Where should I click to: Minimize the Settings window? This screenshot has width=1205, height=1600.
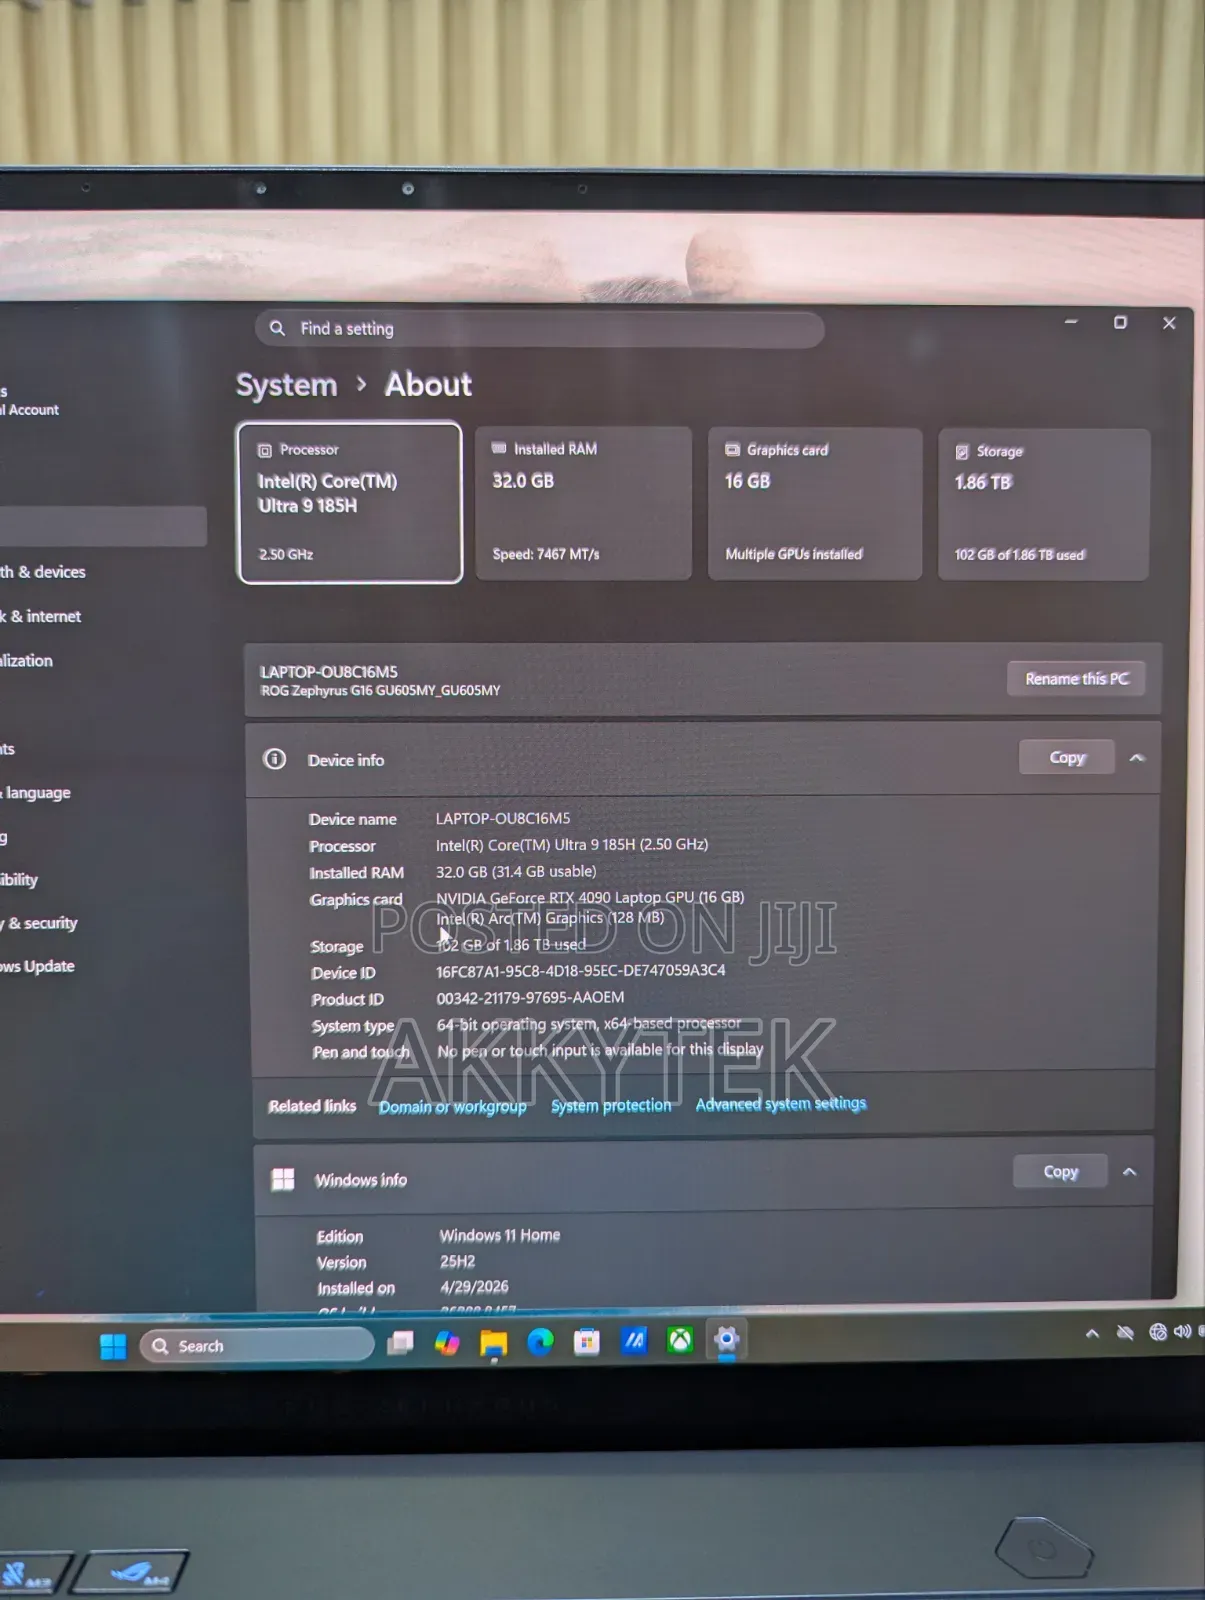pos(1071,322)
